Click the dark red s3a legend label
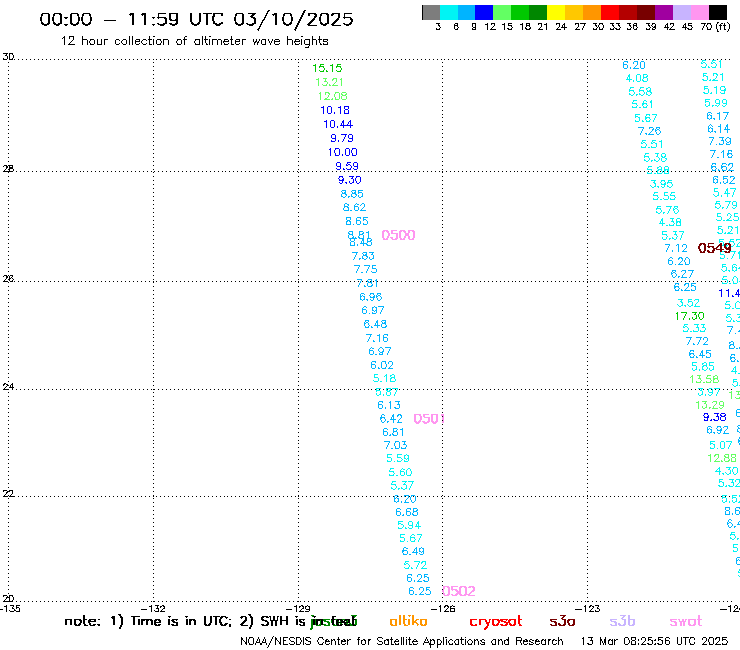 pos(562,622)
